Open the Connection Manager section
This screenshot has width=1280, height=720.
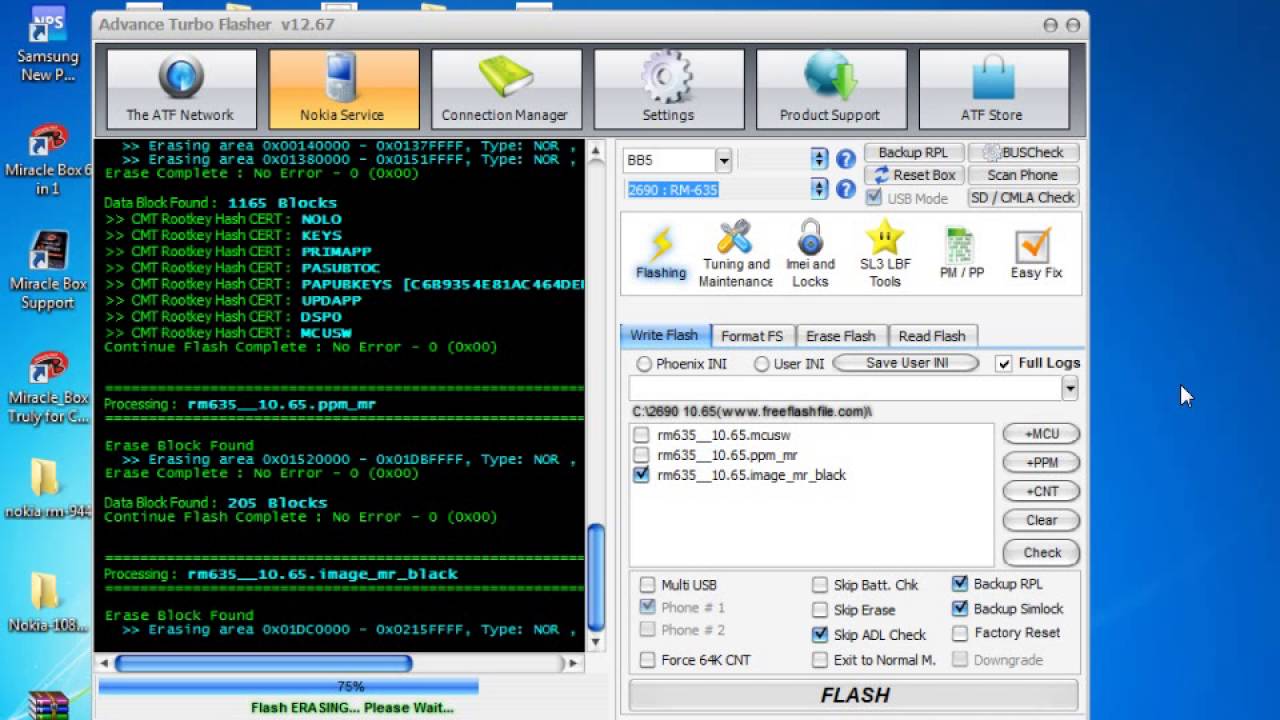coord(505,89)
